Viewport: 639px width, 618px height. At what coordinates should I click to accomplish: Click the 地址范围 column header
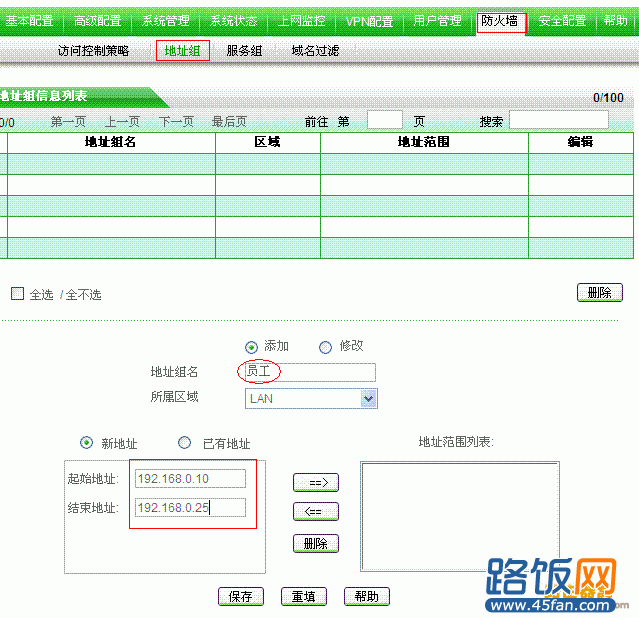click(424, 142)
